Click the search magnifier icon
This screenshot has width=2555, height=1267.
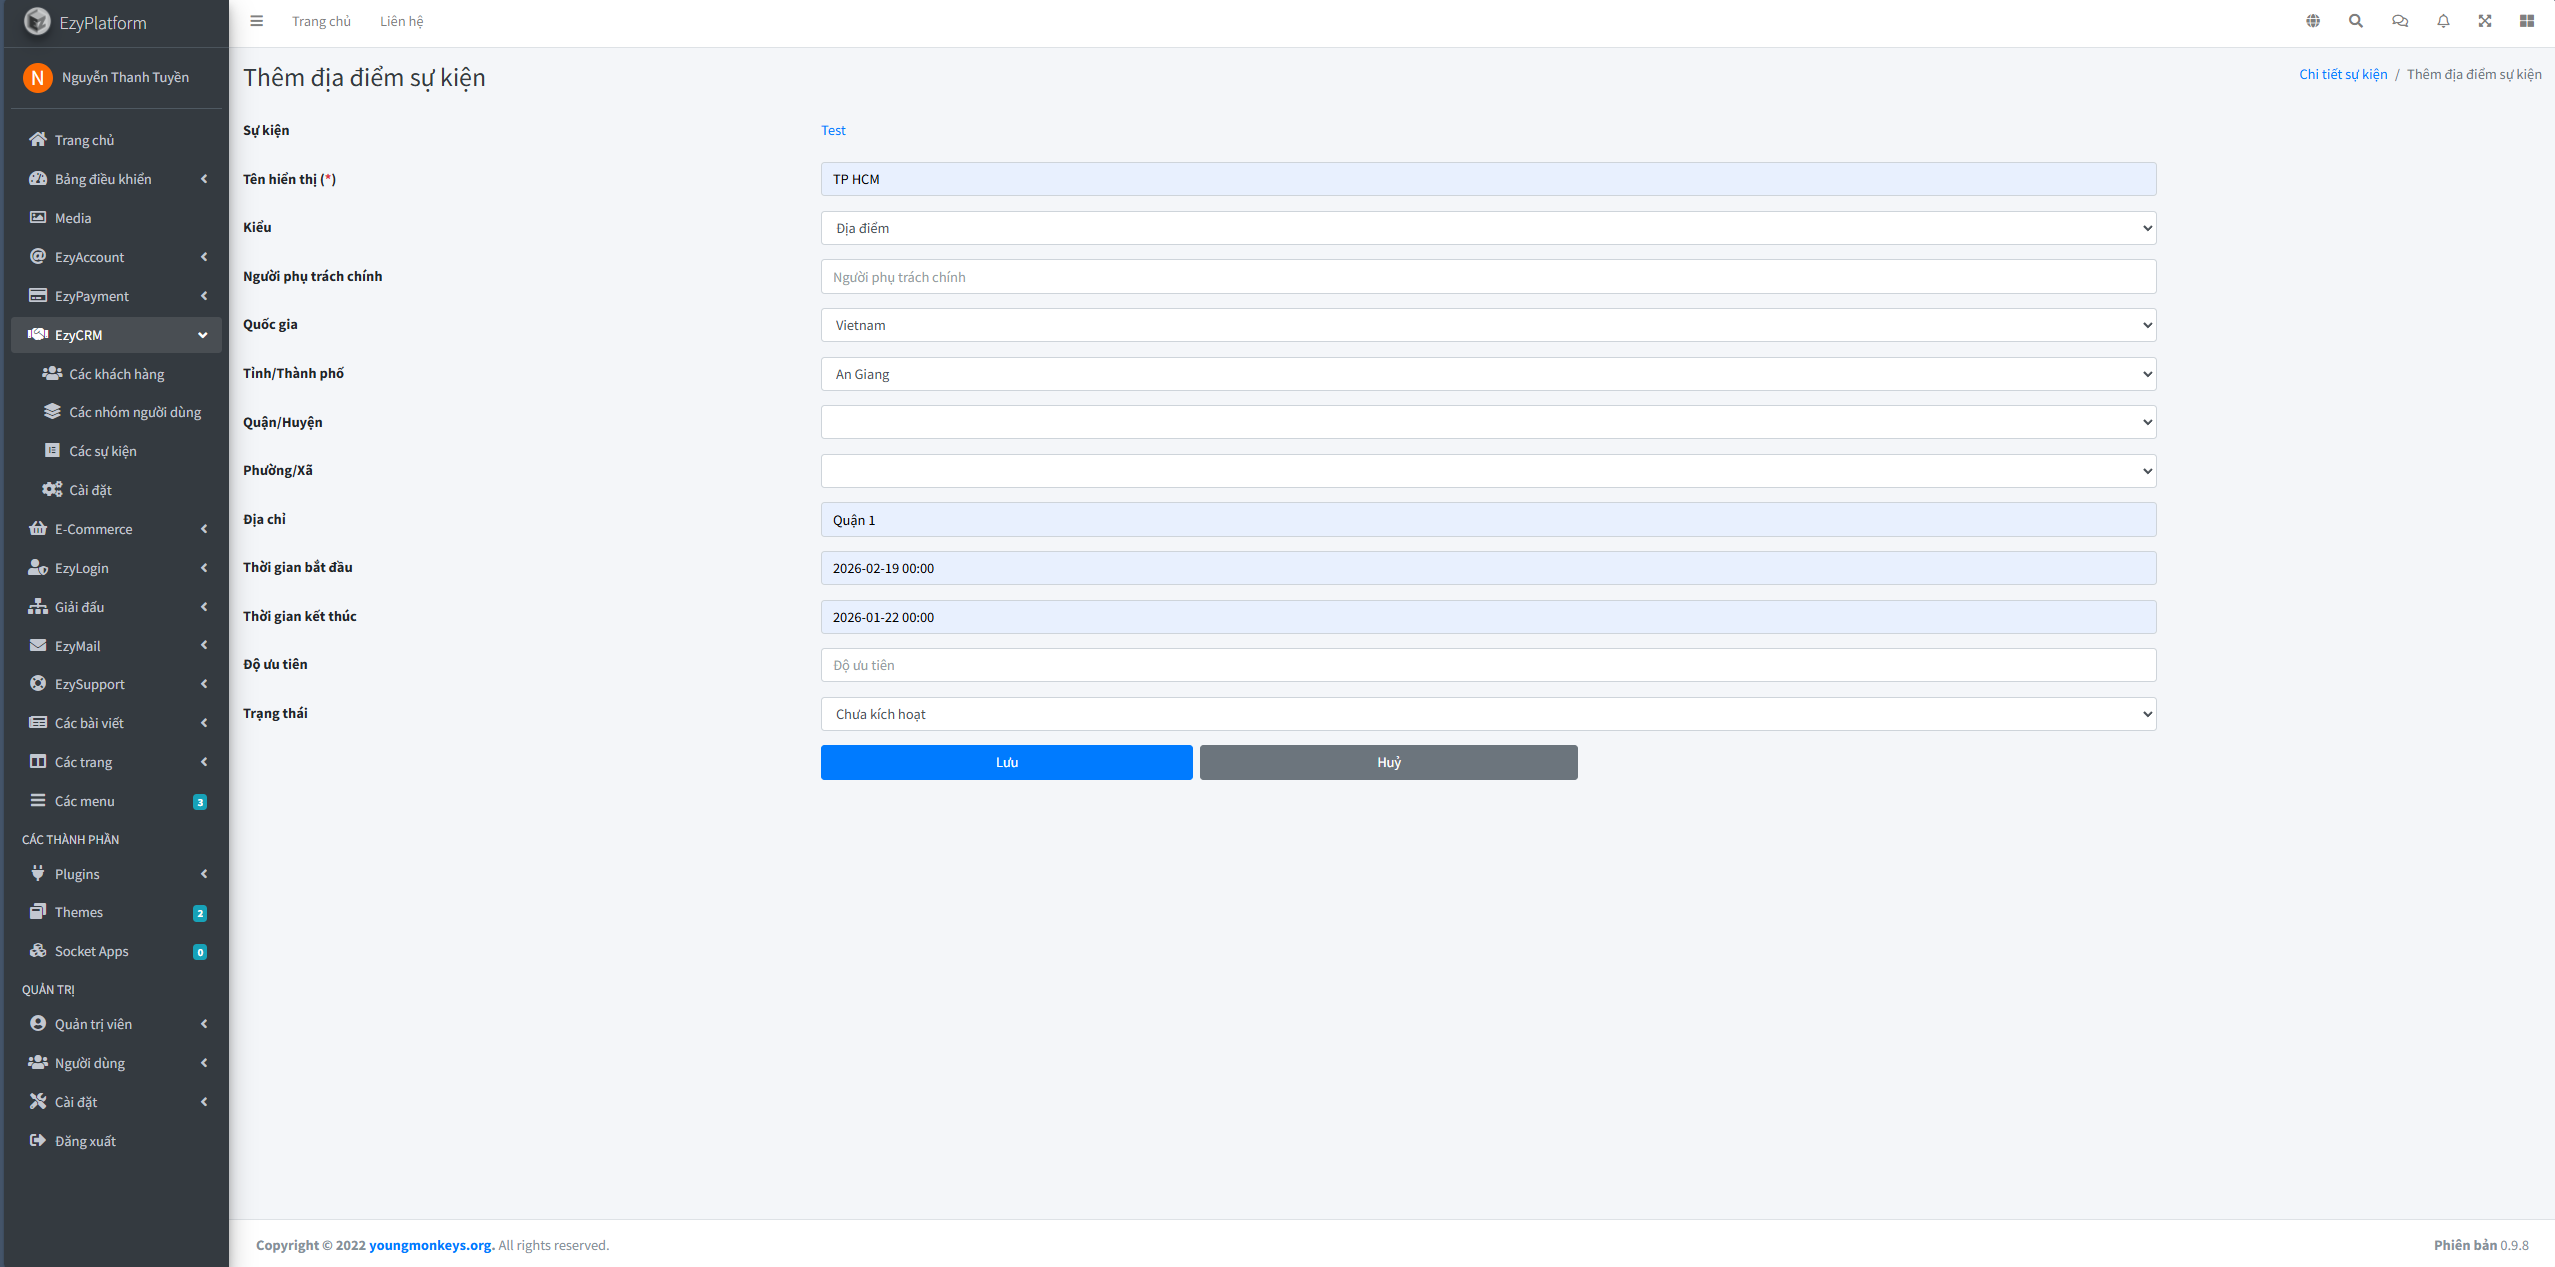2356,21
